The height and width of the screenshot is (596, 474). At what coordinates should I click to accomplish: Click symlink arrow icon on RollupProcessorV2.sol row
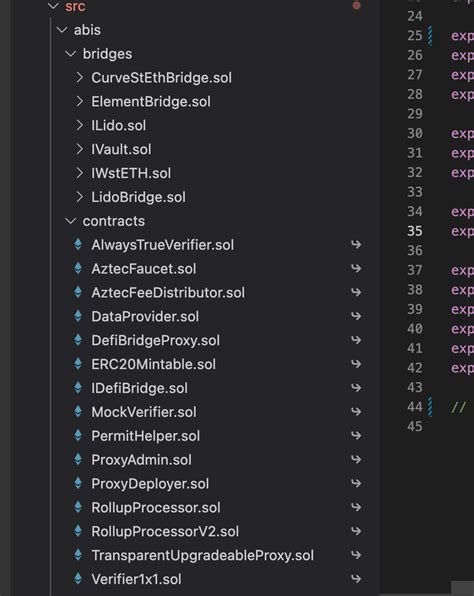(356, 531)
